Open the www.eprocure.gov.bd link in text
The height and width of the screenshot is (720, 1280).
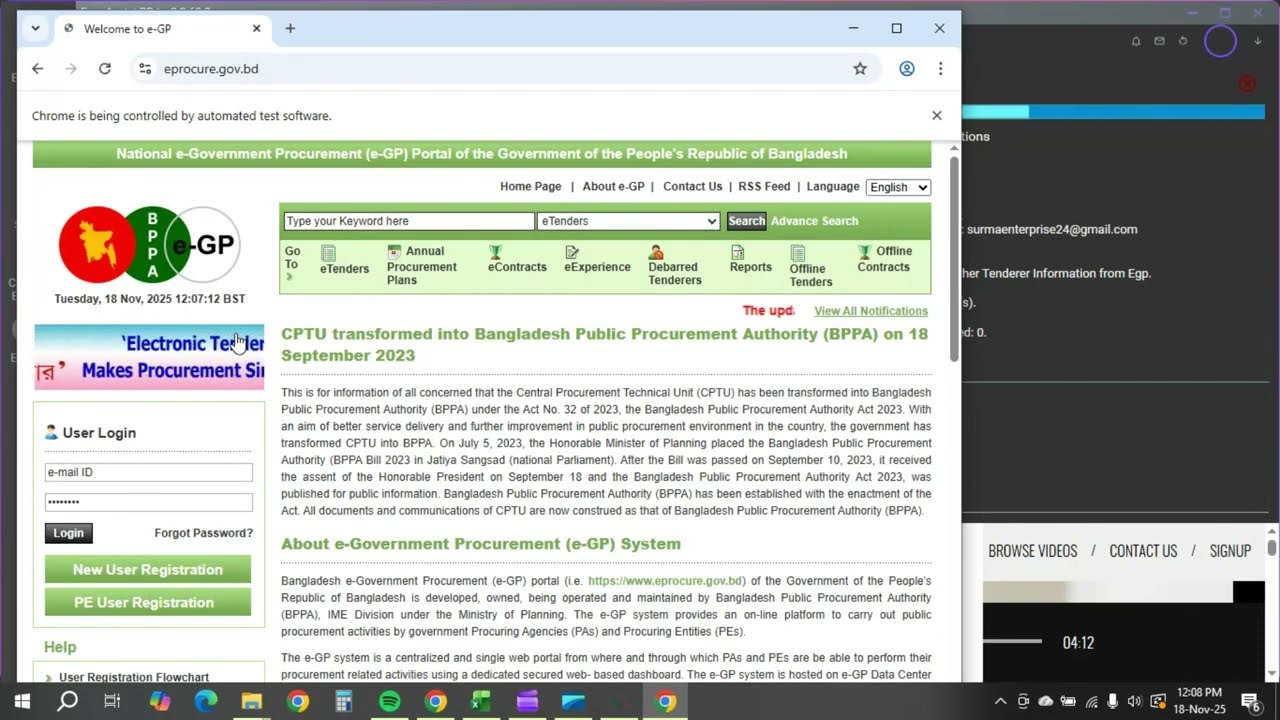[x=665, y=581]
